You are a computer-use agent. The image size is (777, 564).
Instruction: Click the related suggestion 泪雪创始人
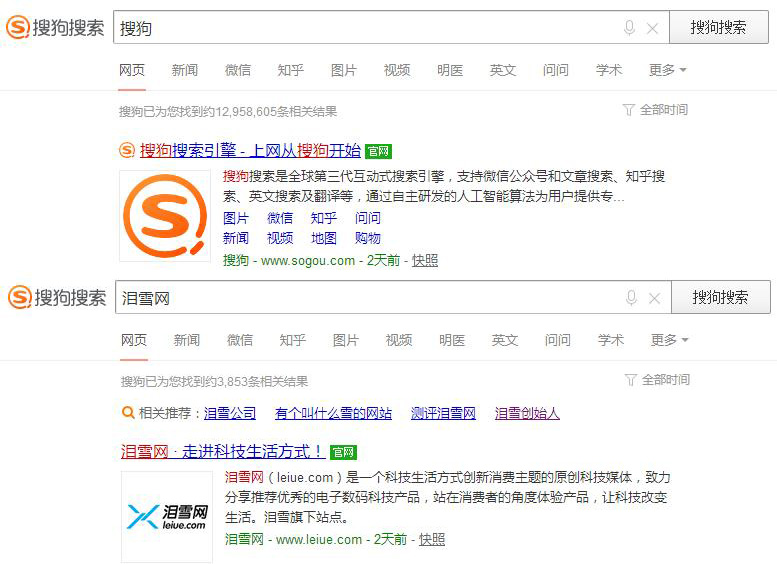click(x=527, y=413)
